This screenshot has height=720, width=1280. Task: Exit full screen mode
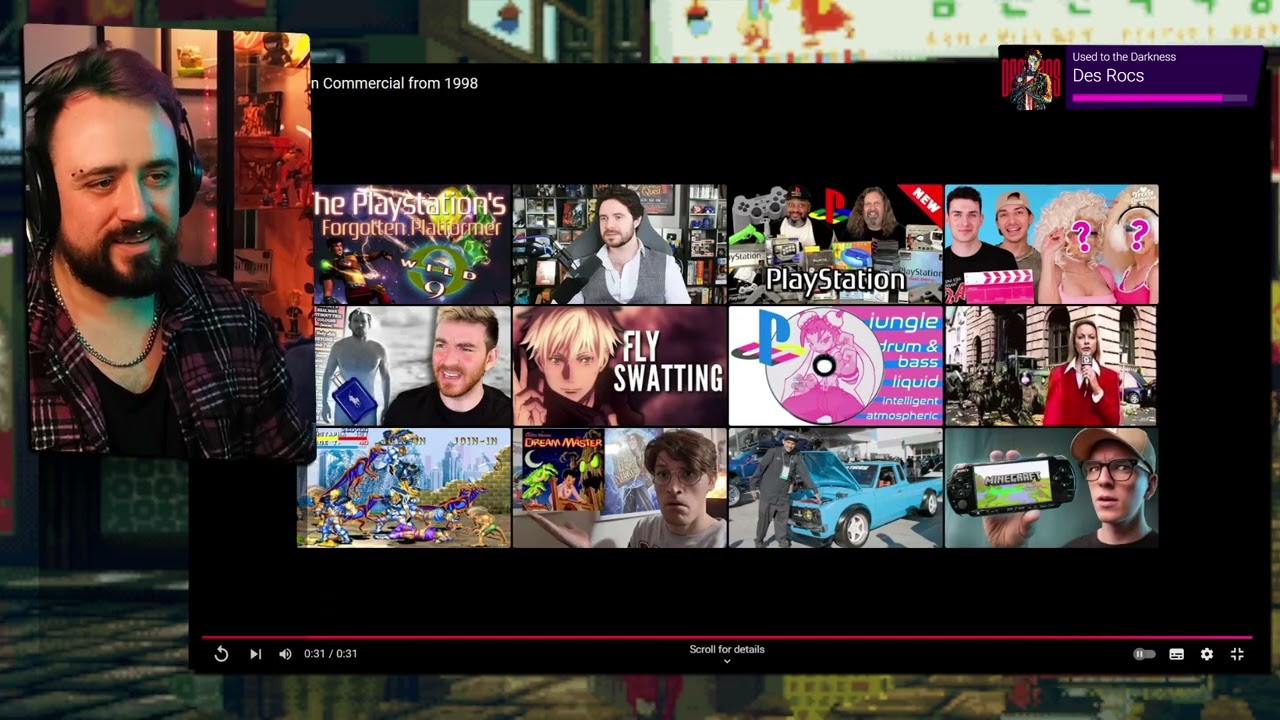1237,654
